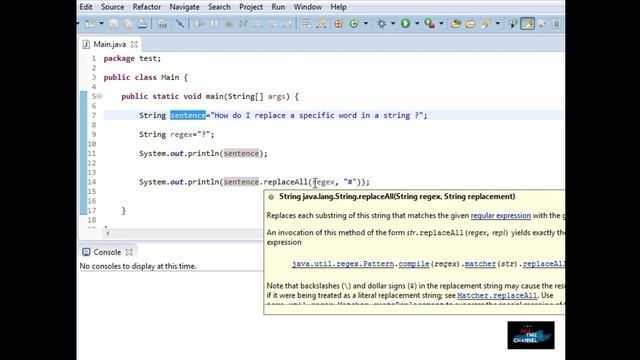Click the Debug bug icon
Screen dimensions: 640x360
click(381, 24)
